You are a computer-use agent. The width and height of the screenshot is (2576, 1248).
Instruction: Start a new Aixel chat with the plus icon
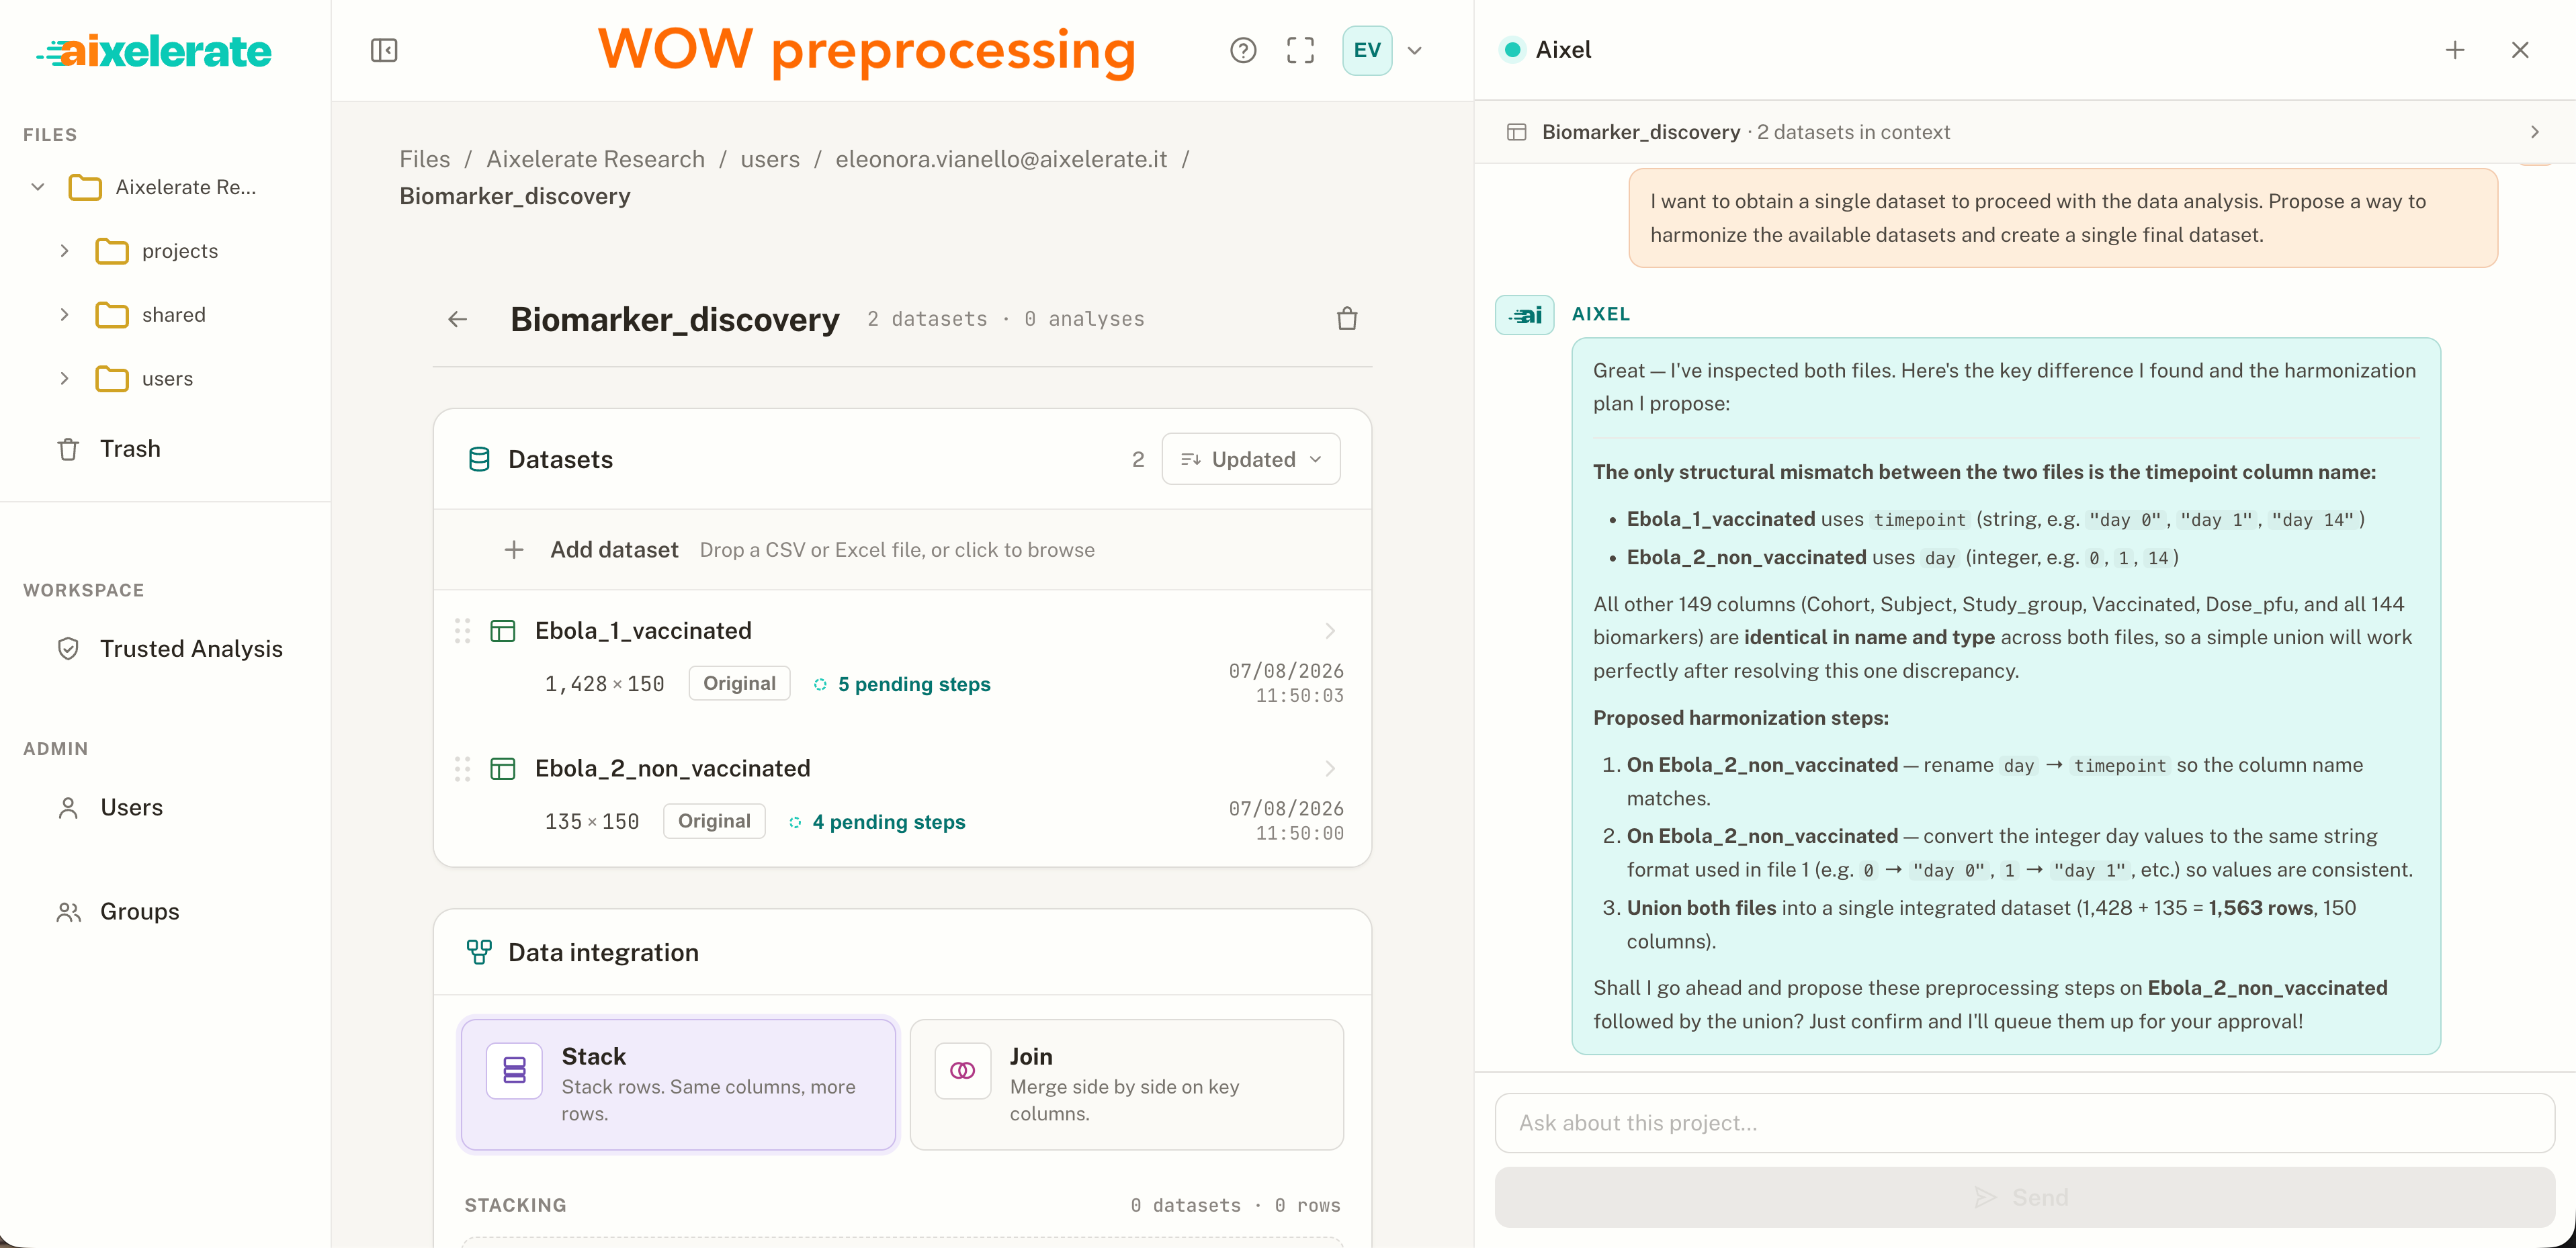[x=2455, y=50]
